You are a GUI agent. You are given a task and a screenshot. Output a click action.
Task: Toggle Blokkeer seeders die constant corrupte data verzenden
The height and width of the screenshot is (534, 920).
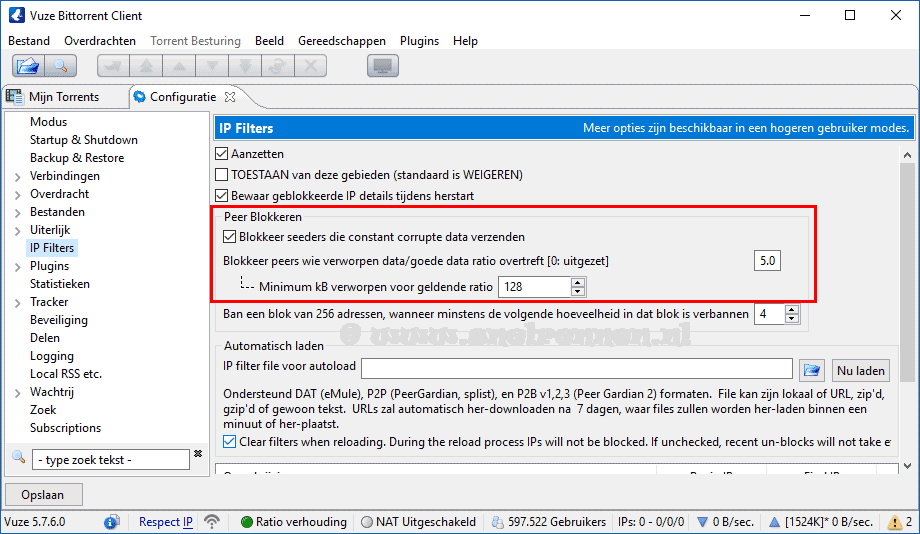pyautogui.click(x=229, y=237)
